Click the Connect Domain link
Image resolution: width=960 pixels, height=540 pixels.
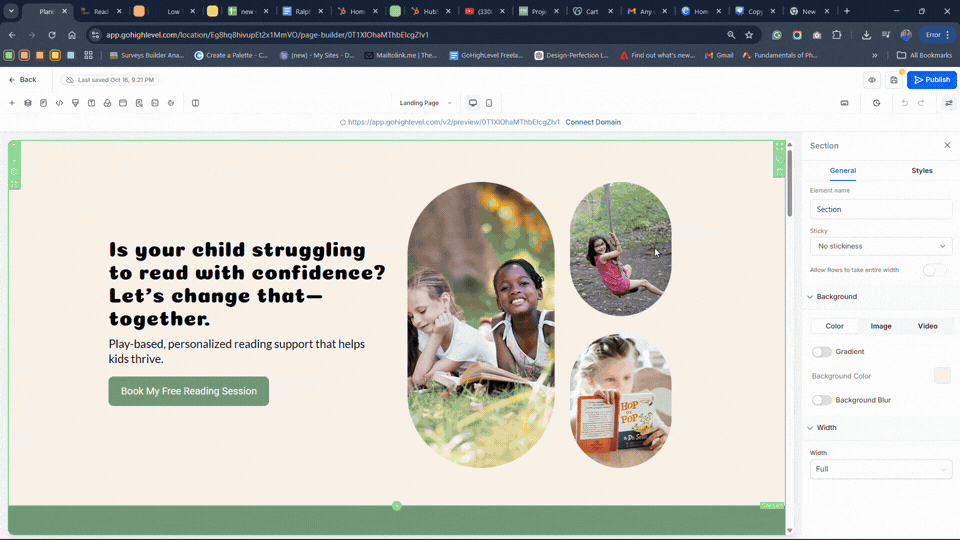(593, 122)
